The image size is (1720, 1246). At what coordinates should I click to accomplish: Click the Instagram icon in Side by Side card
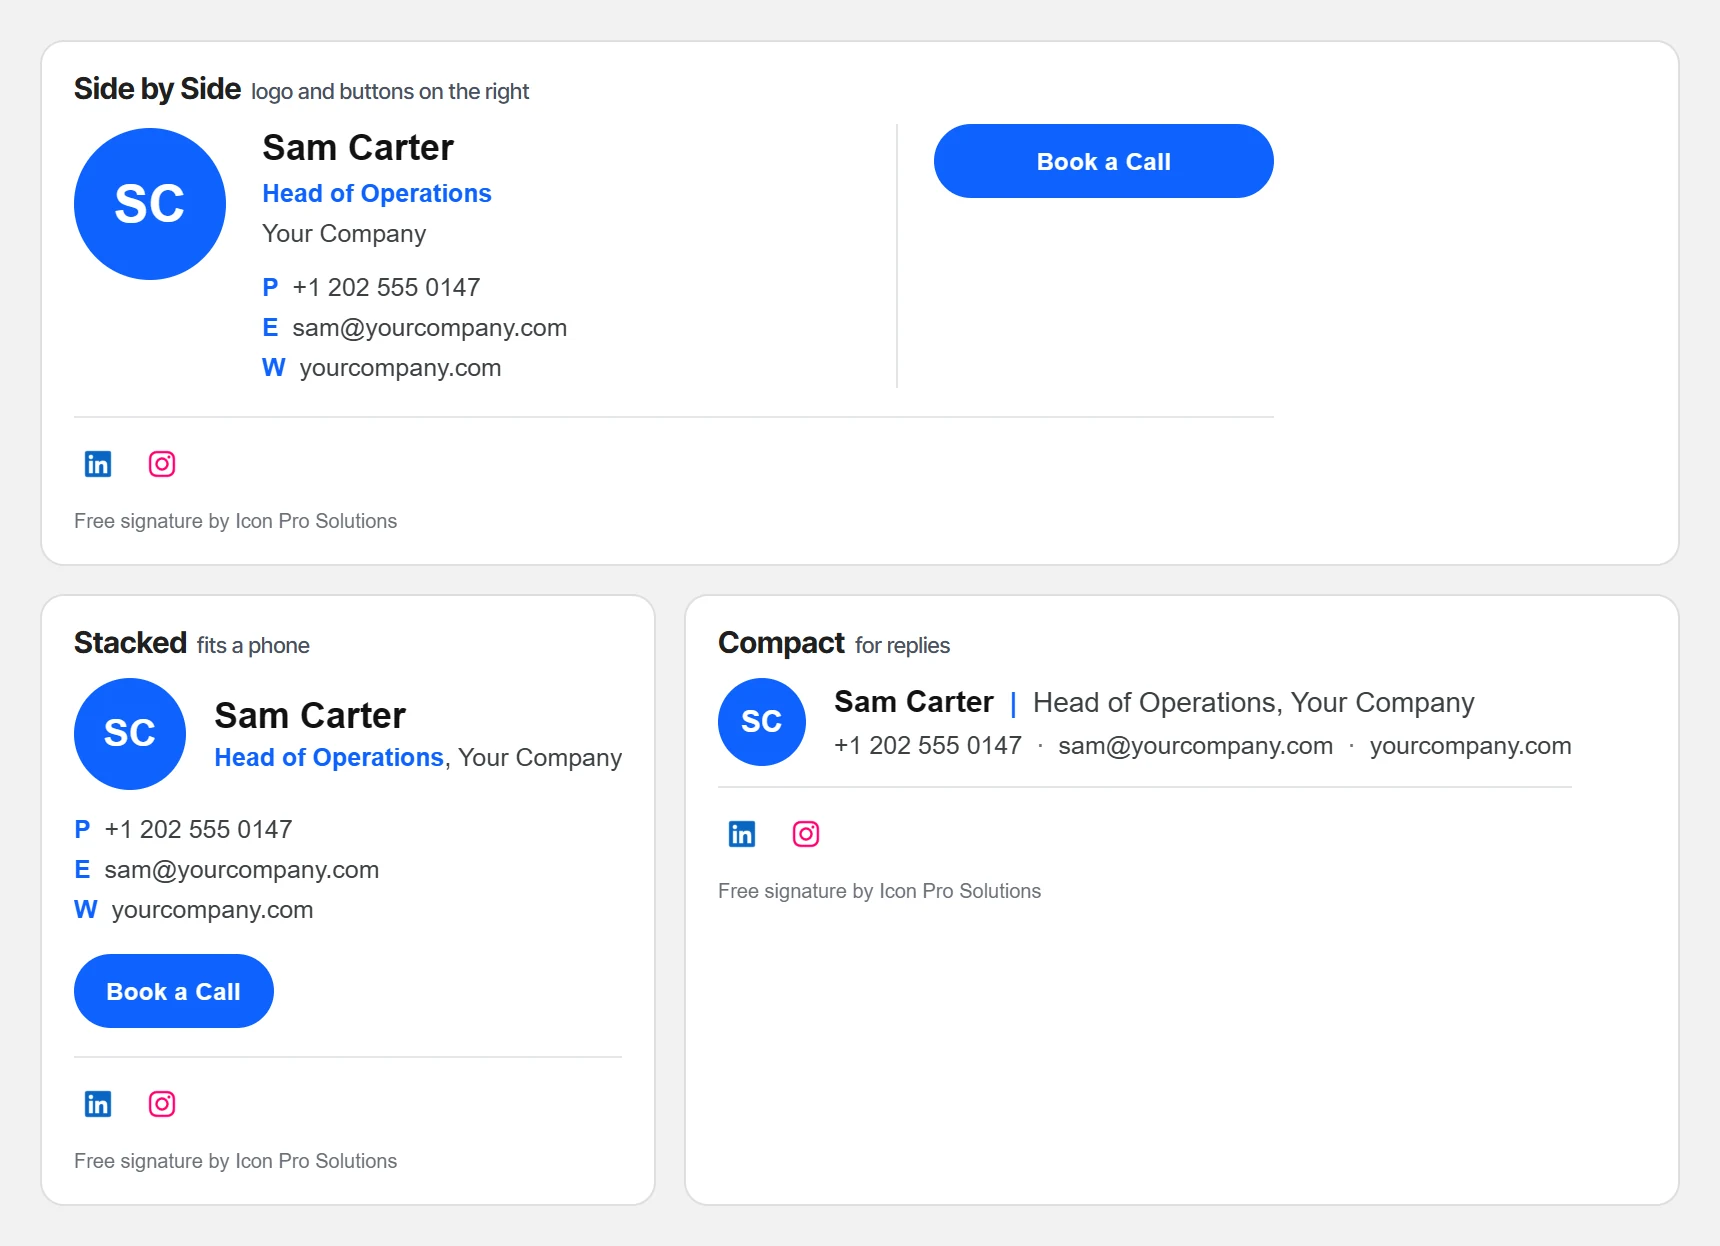162,464
